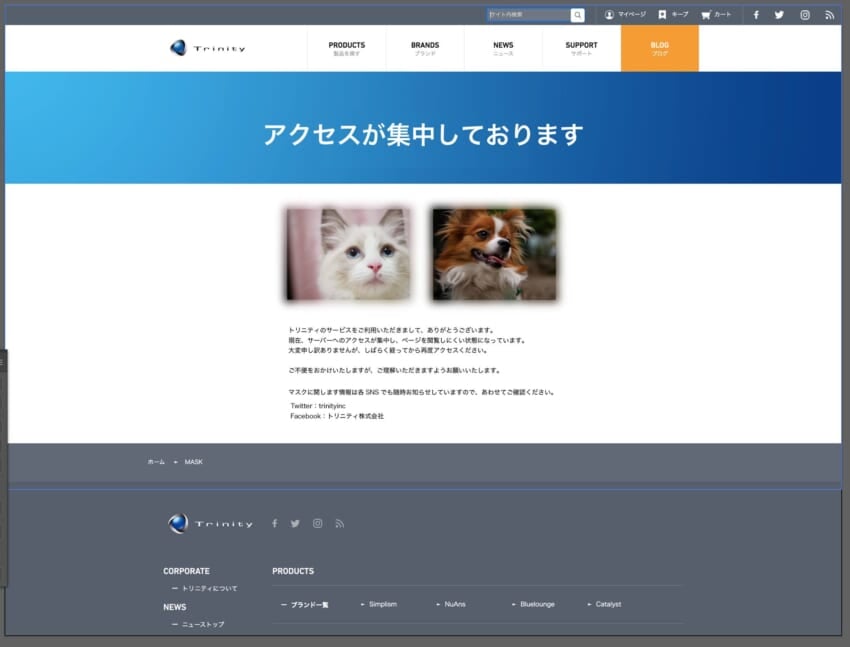
Task: Open the Bluelounge footer brand link
Action: [x=537, y=604]
